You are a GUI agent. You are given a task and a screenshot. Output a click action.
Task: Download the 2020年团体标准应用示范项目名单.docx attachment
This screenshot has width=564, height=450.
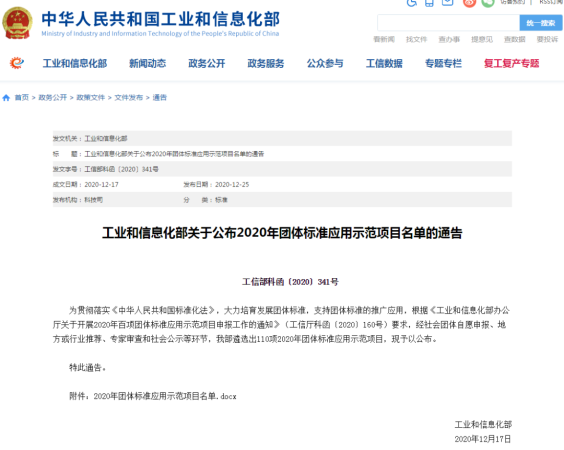[165, 396]
